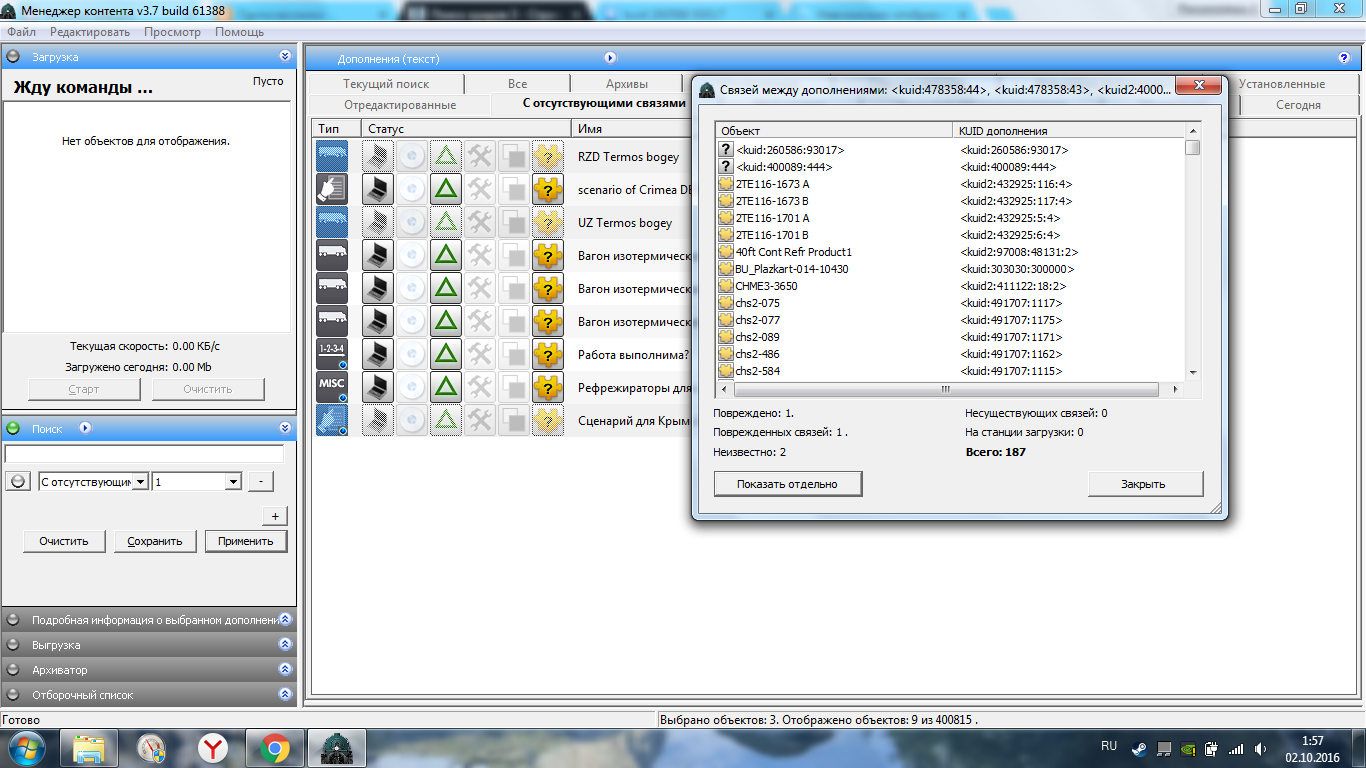This screenshot has width=1366, height=768.
Task: Click the Применить search button
Action: [x=245, y=541]
